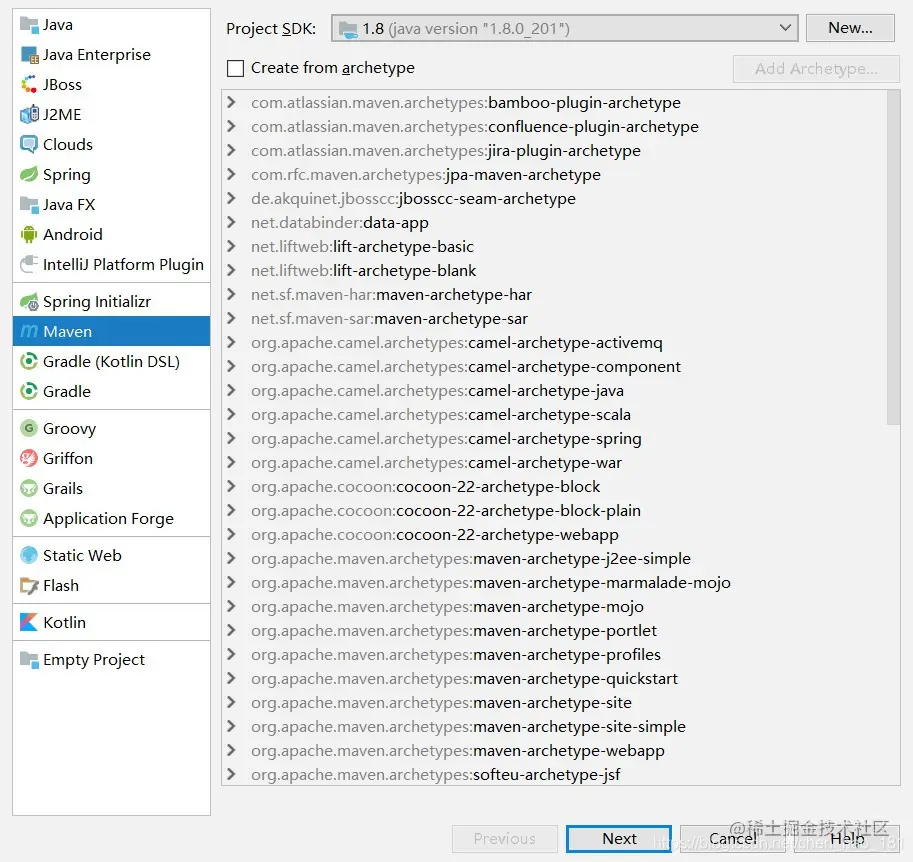Choose the Spring Initializr label in the project type list
The width and height of the screenshot is (913, 862).
(97, 302)
